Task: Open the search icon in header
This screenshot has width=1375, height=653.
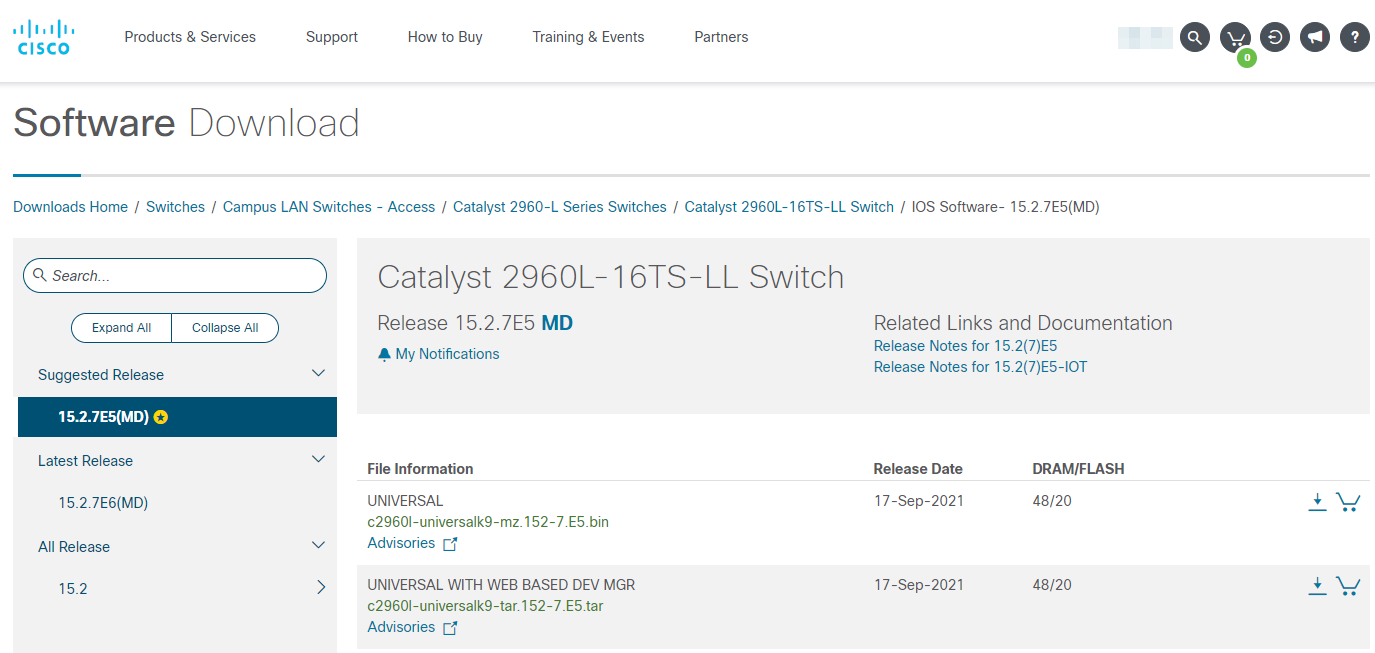Action: (x=1195, y=38)
